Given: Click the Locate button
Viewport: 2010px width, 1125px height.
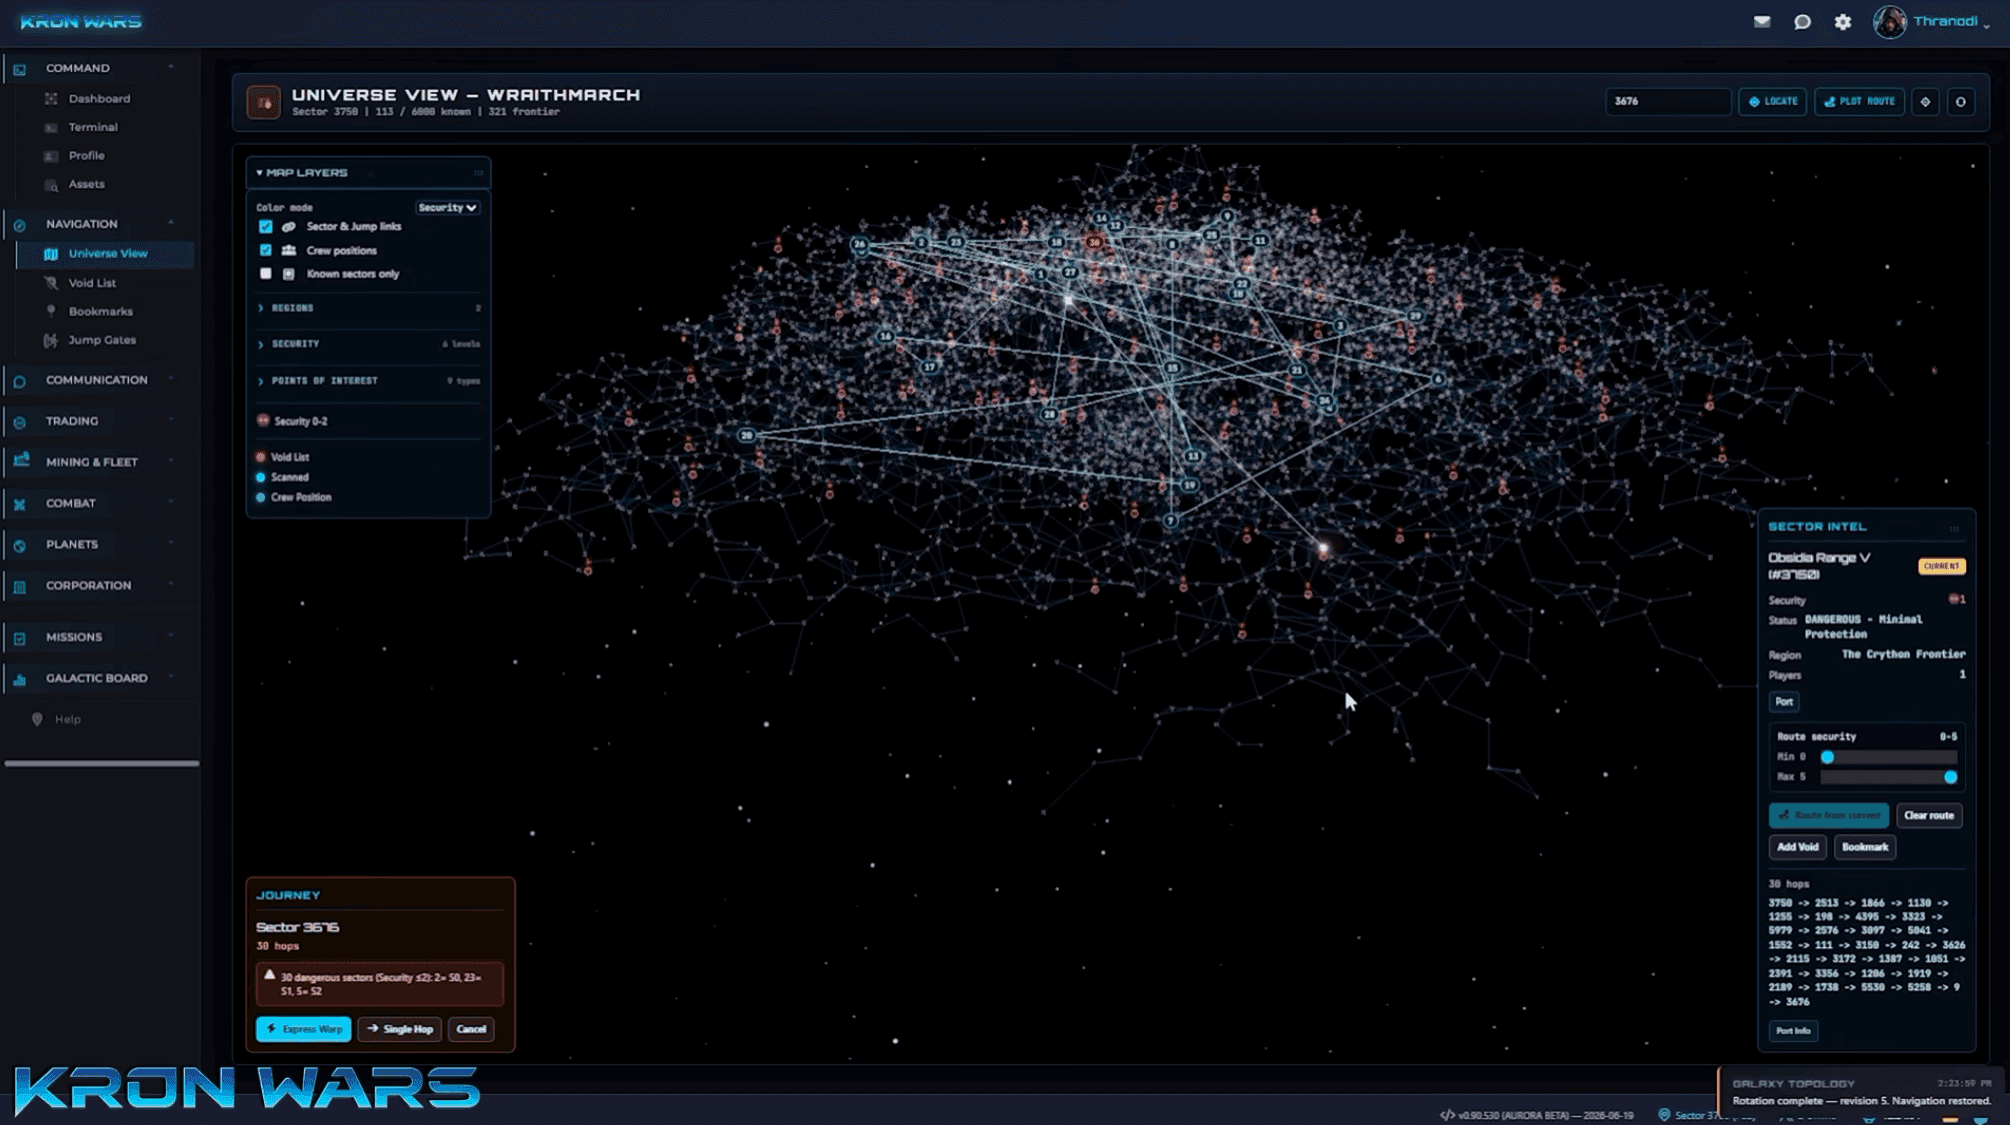Looking at the screenshot, I should (x=1772, y=102).
